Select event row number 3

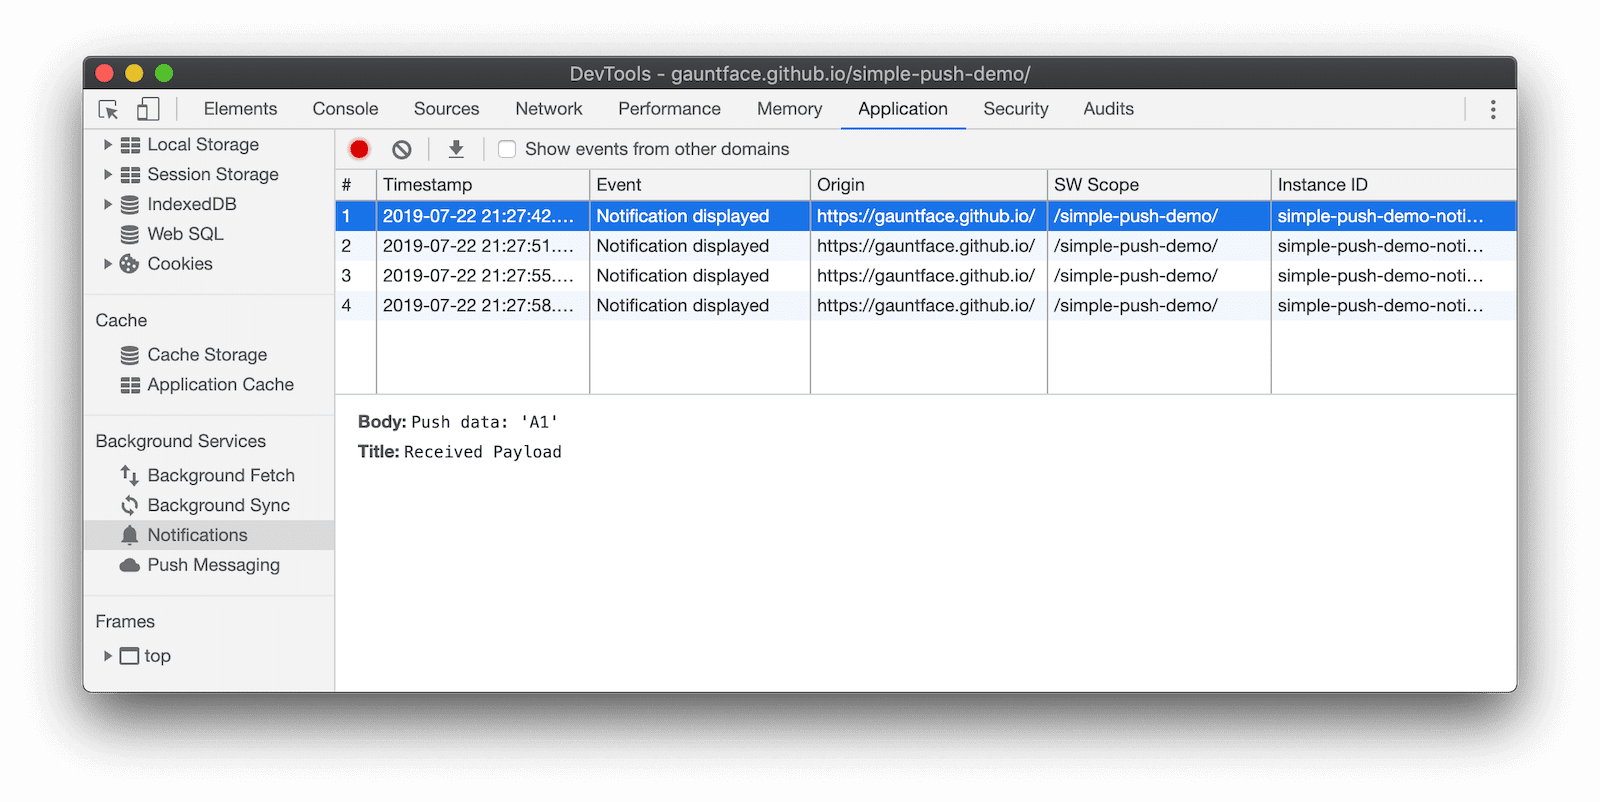[x=682, y=276]
